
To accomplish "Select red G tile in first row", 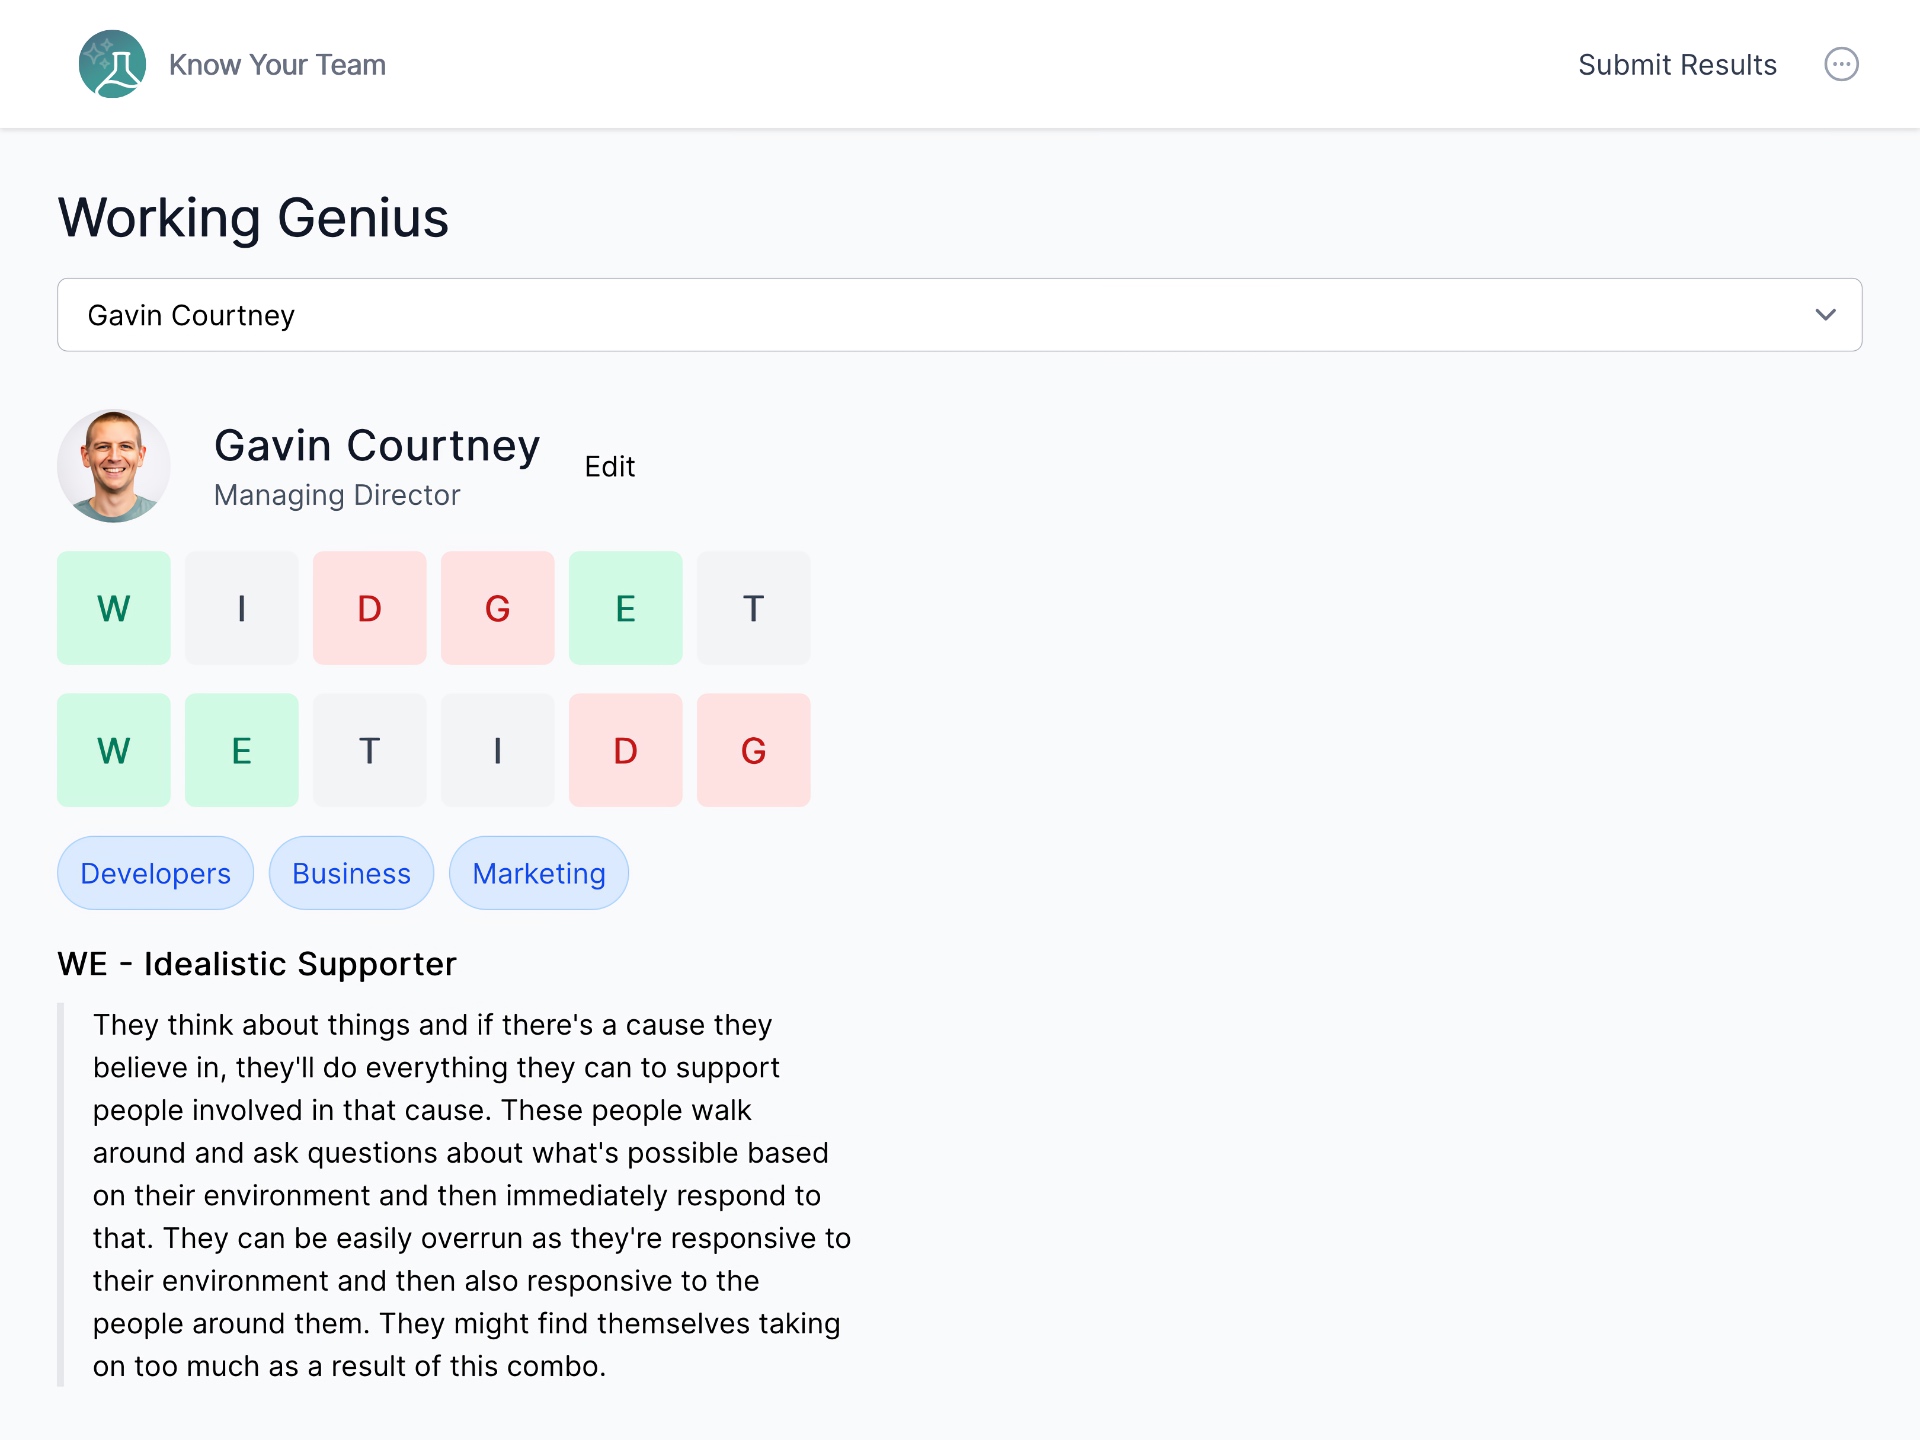I will (x=497, y=608).
